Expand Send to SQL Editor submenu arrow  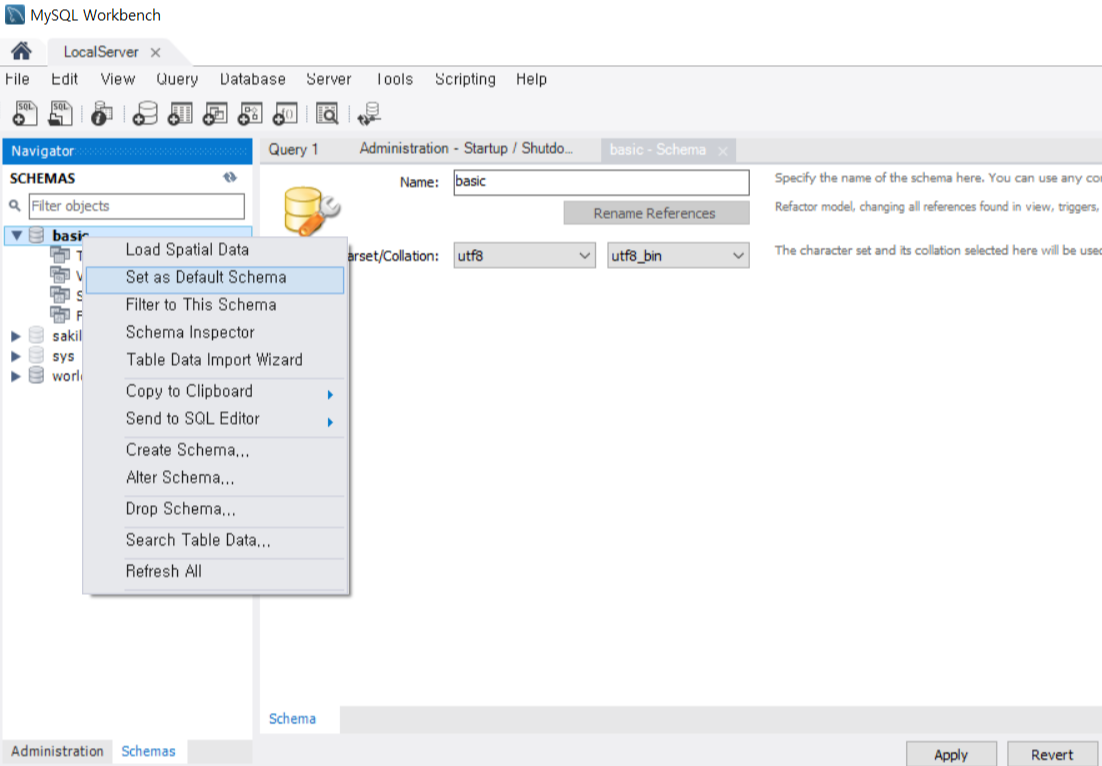tap(330, 422)
